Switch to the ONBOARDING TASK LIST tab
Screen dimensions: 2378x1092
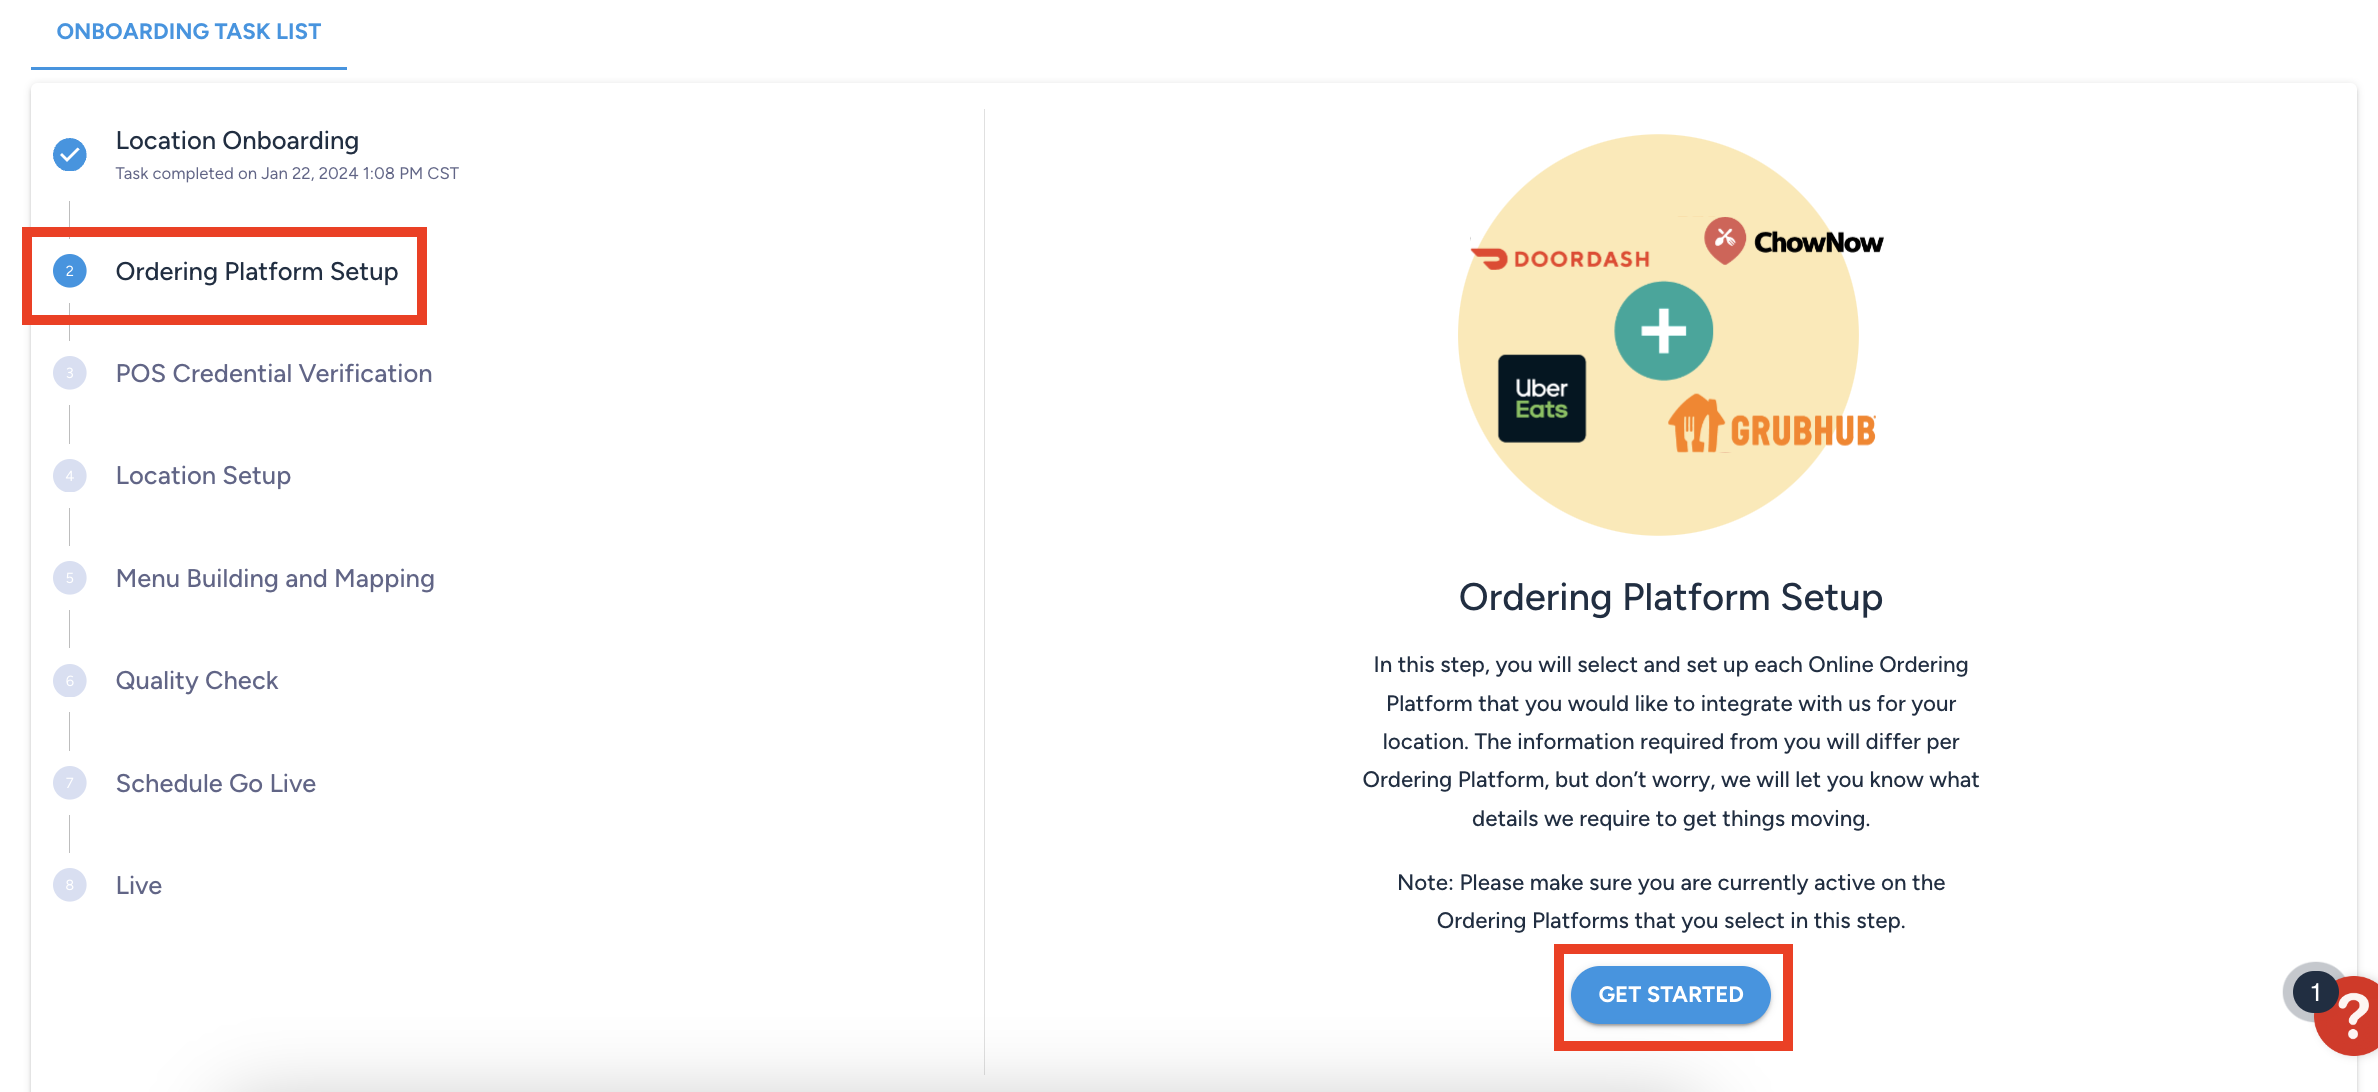(x=188, y=31)
